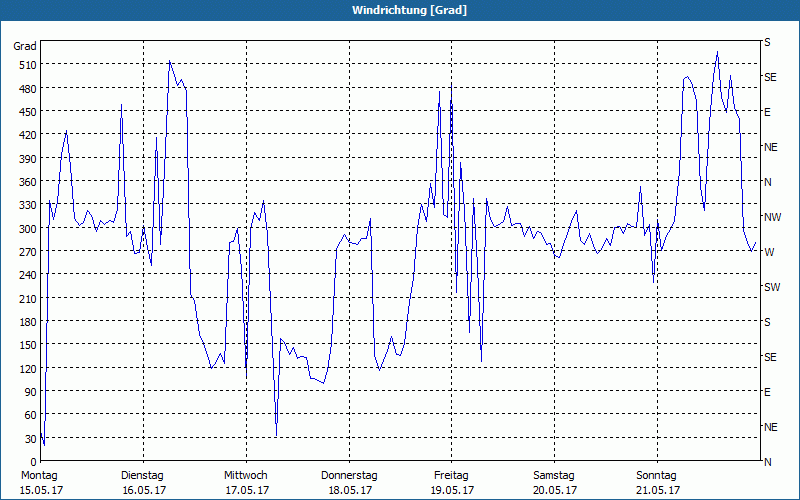
Task: Click the 'Mittwoch' day label
Action: (245, 476)
